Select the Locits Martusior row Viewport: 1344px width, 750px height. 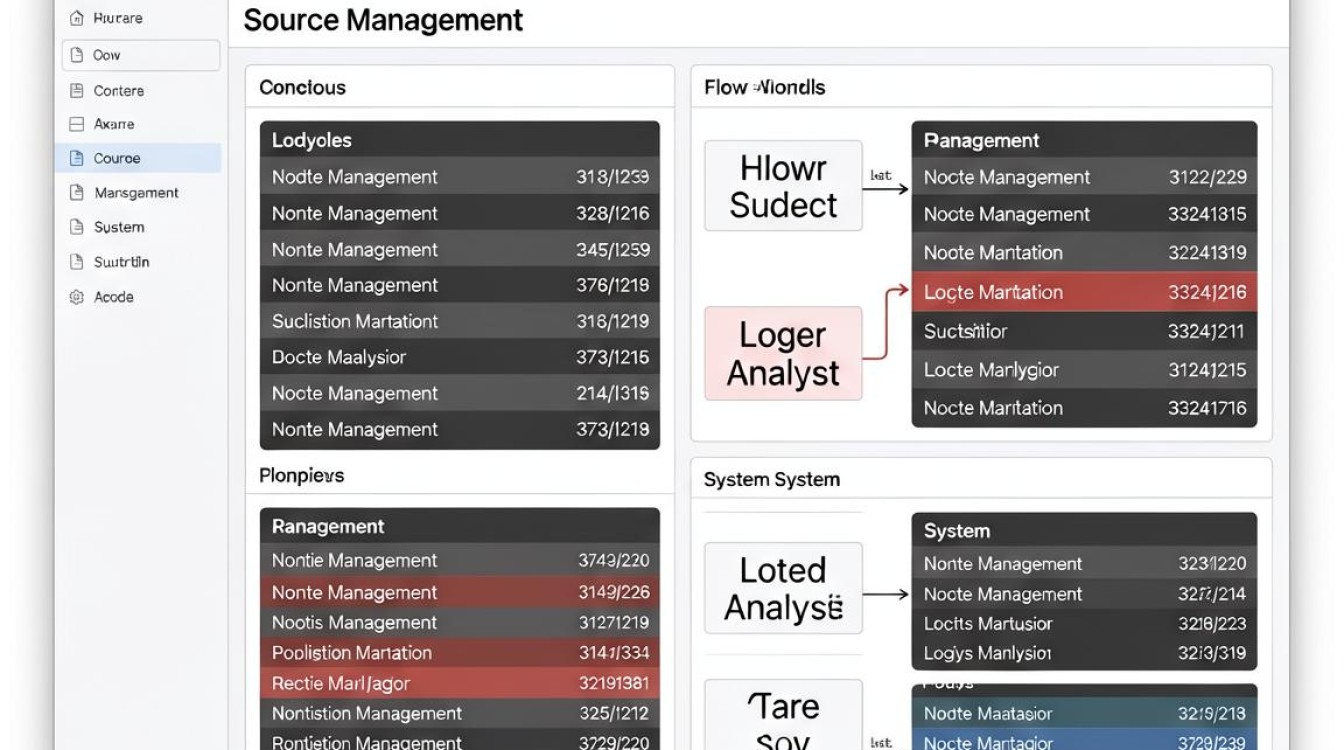pyautogui.click(x=1085, y=623)
